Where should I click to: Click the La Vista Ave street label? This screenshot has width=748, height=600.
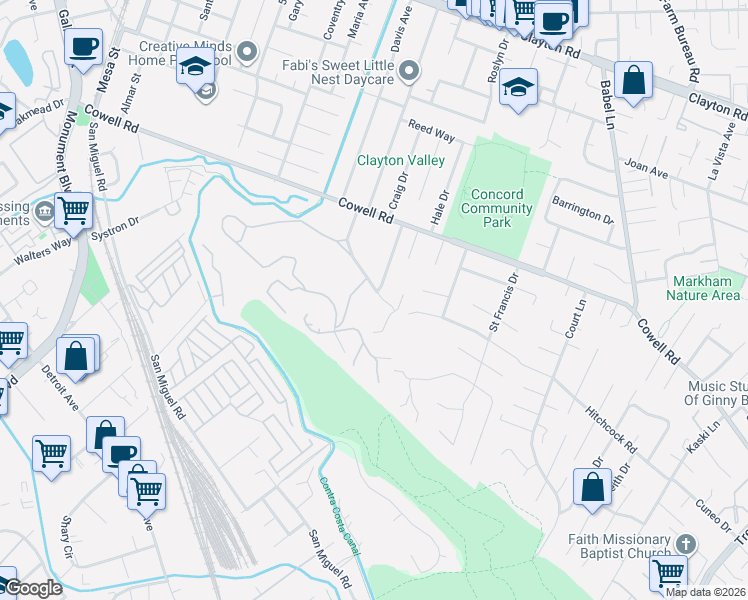(x=722, y=152)
